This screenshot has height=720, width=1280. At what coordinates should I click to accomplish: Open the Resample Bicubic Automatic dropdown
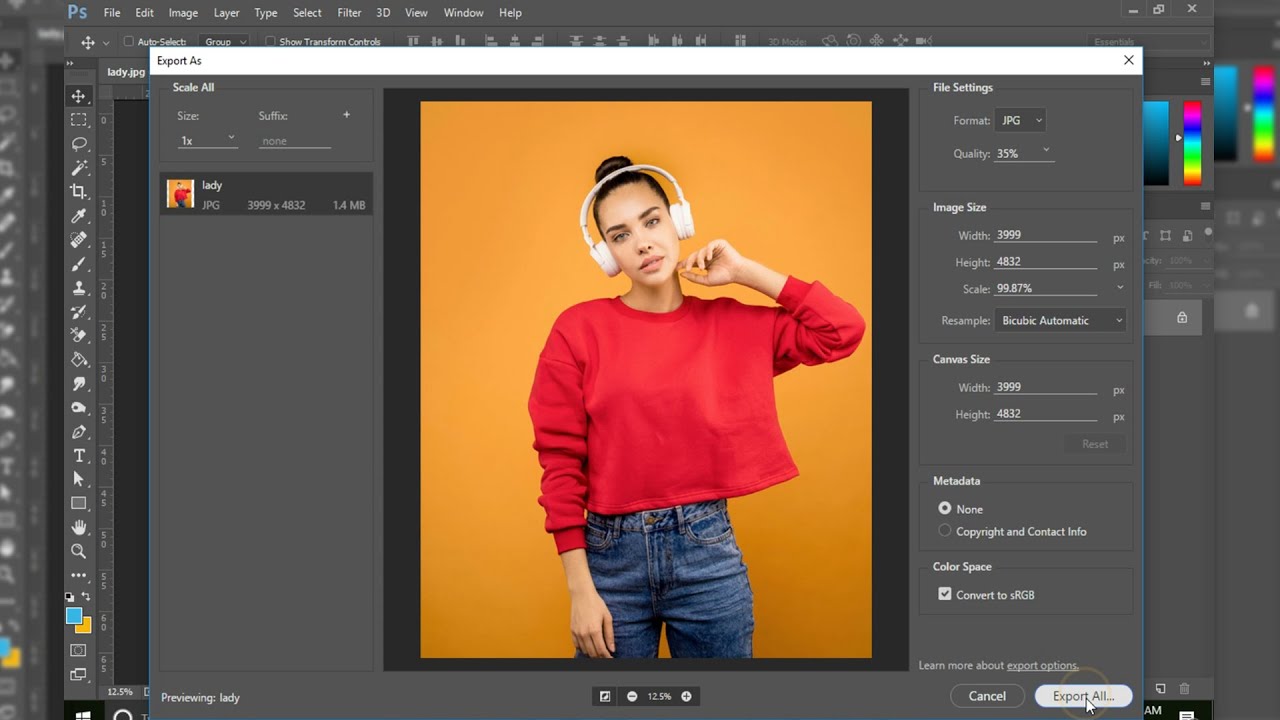[1061, 320]
